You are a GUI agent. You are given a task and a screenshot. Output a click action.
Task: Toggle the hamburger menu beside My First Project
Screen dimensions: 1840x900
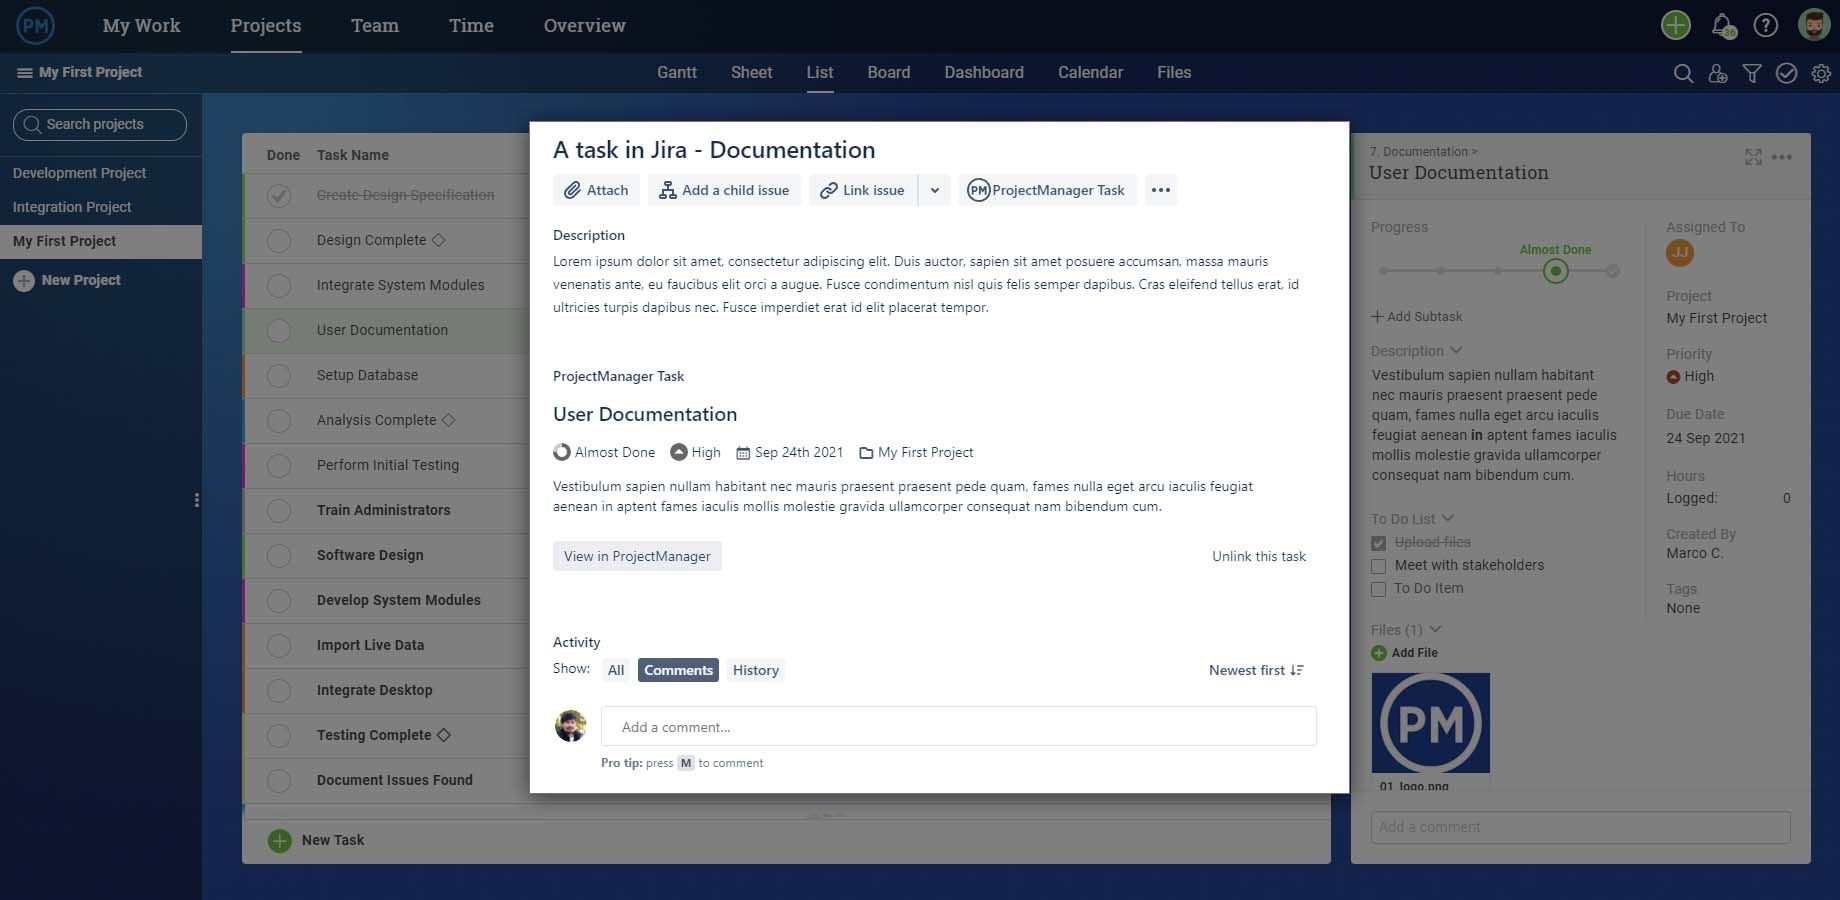(25, 72)
